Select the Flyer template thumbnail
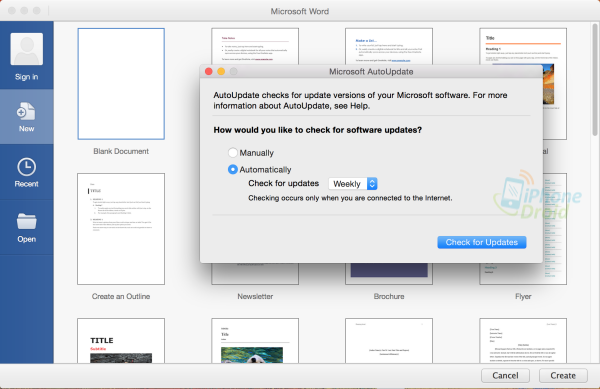600x389 pixels. [x=554, y=229]
